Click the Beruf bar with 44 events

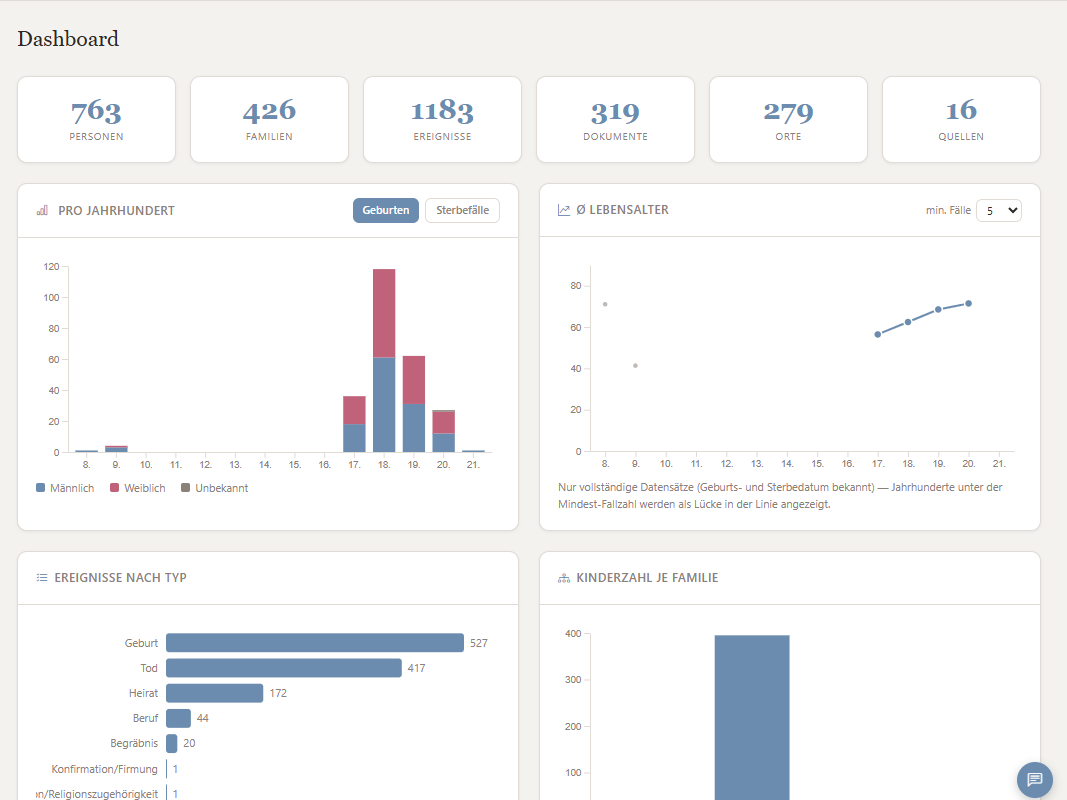(x=178, y=718)
